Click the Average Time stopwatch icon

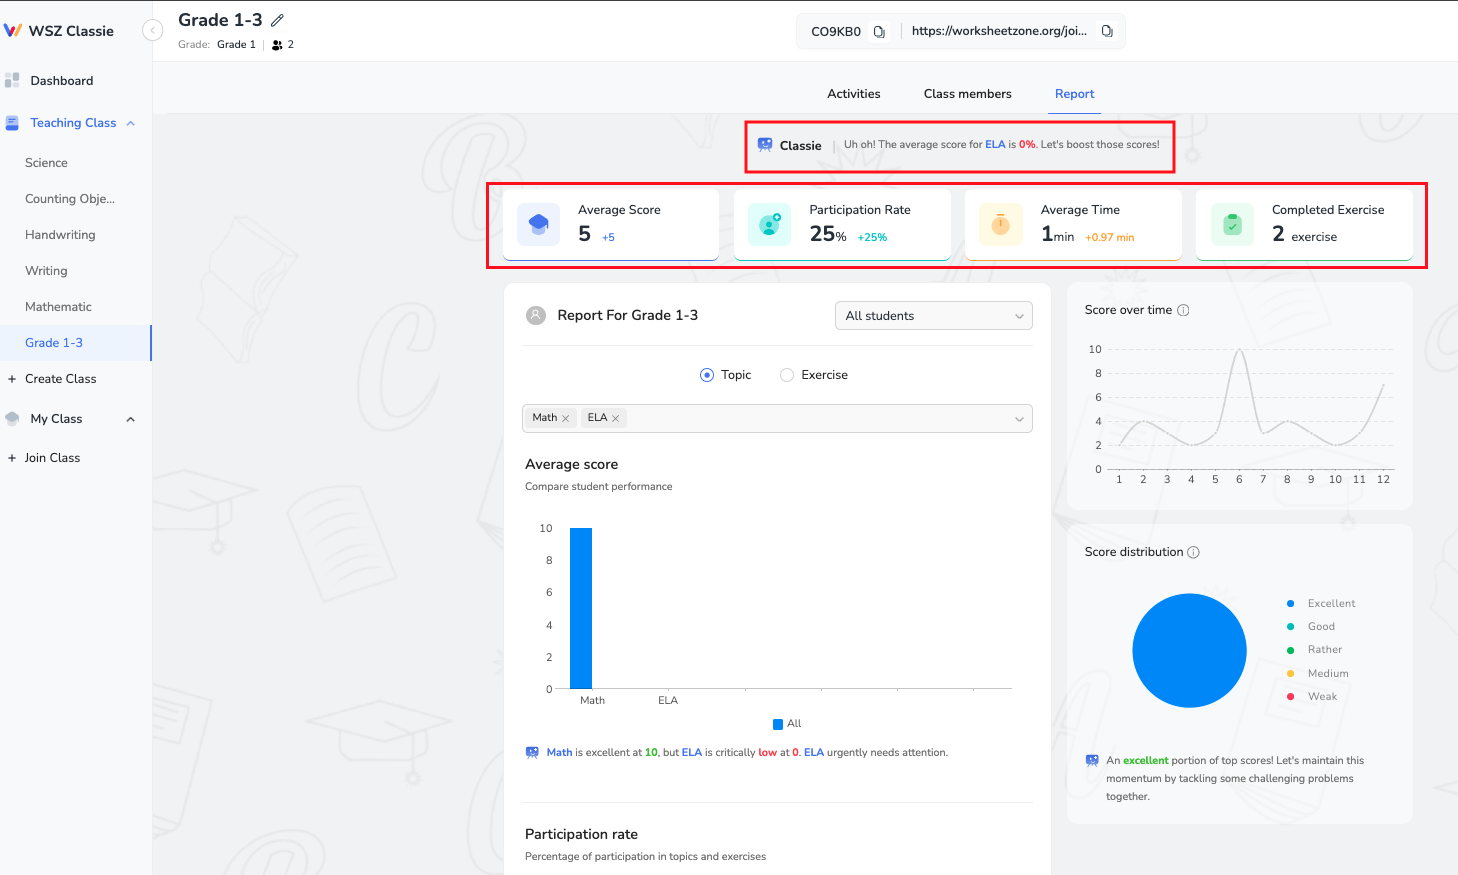pyautogui.click(x=1000, y=224)
